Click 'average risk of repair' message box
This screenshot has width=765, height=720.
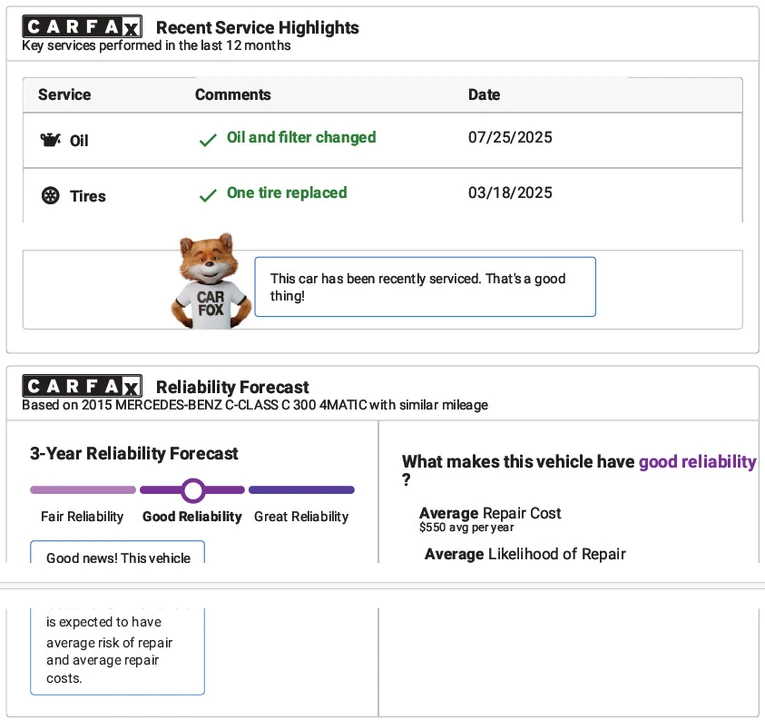118,651
